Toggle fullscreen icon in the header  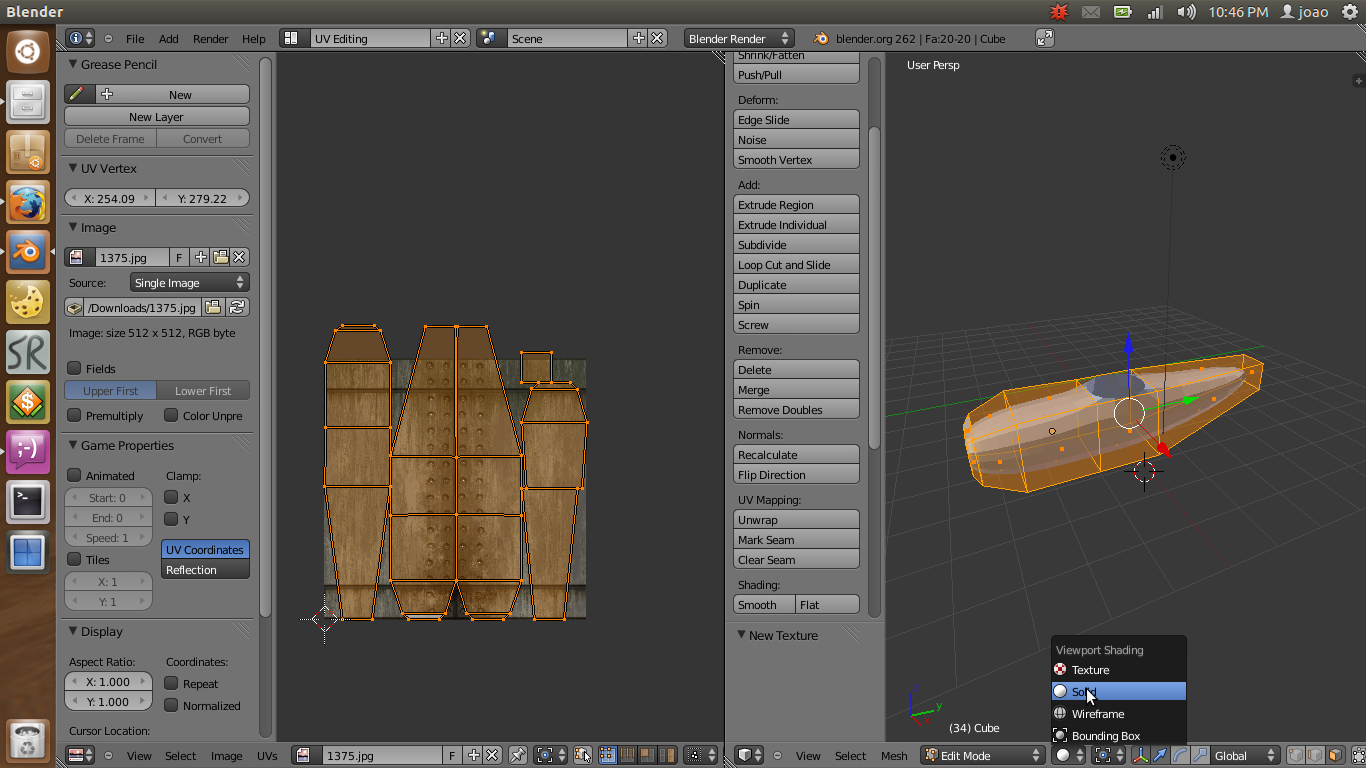[x=1045, y=38]
